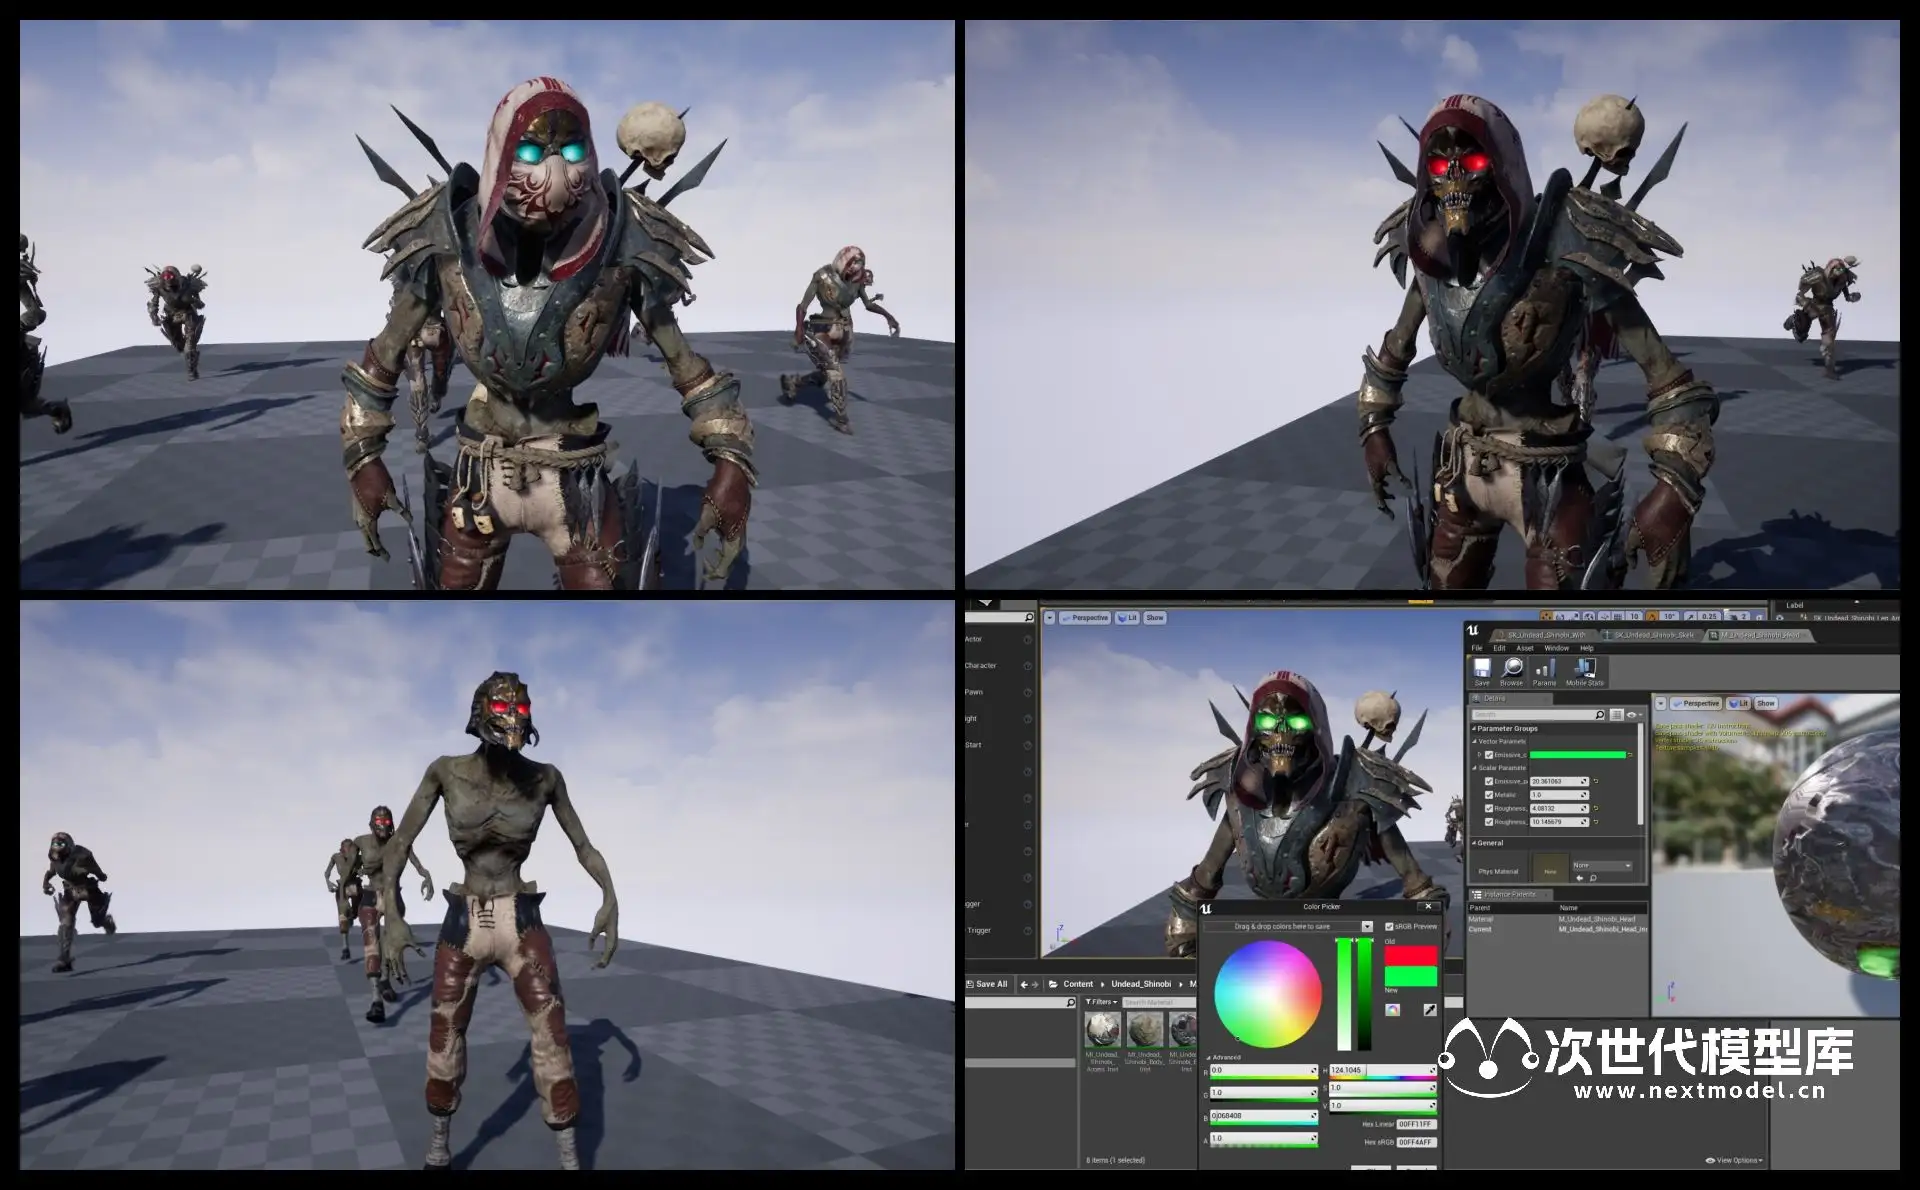Toggle the Emissive color parameter checkbox
1920x1190 pixels.
click(1489, 755)
